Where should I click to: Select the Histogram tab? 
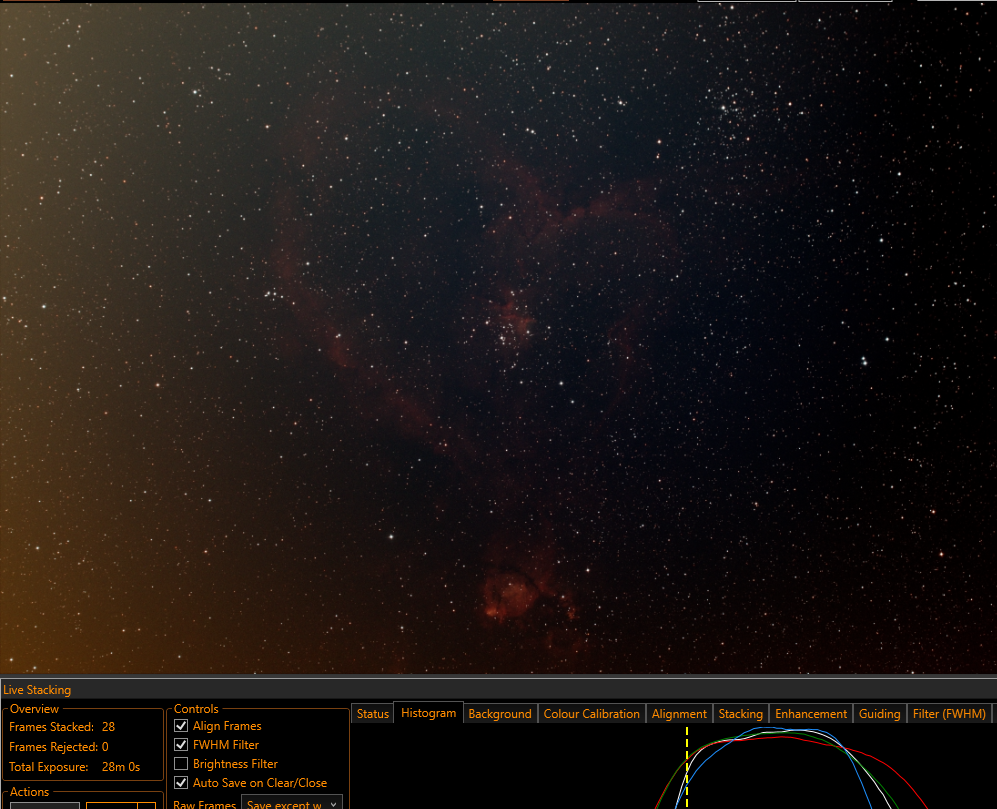[429, 713]
